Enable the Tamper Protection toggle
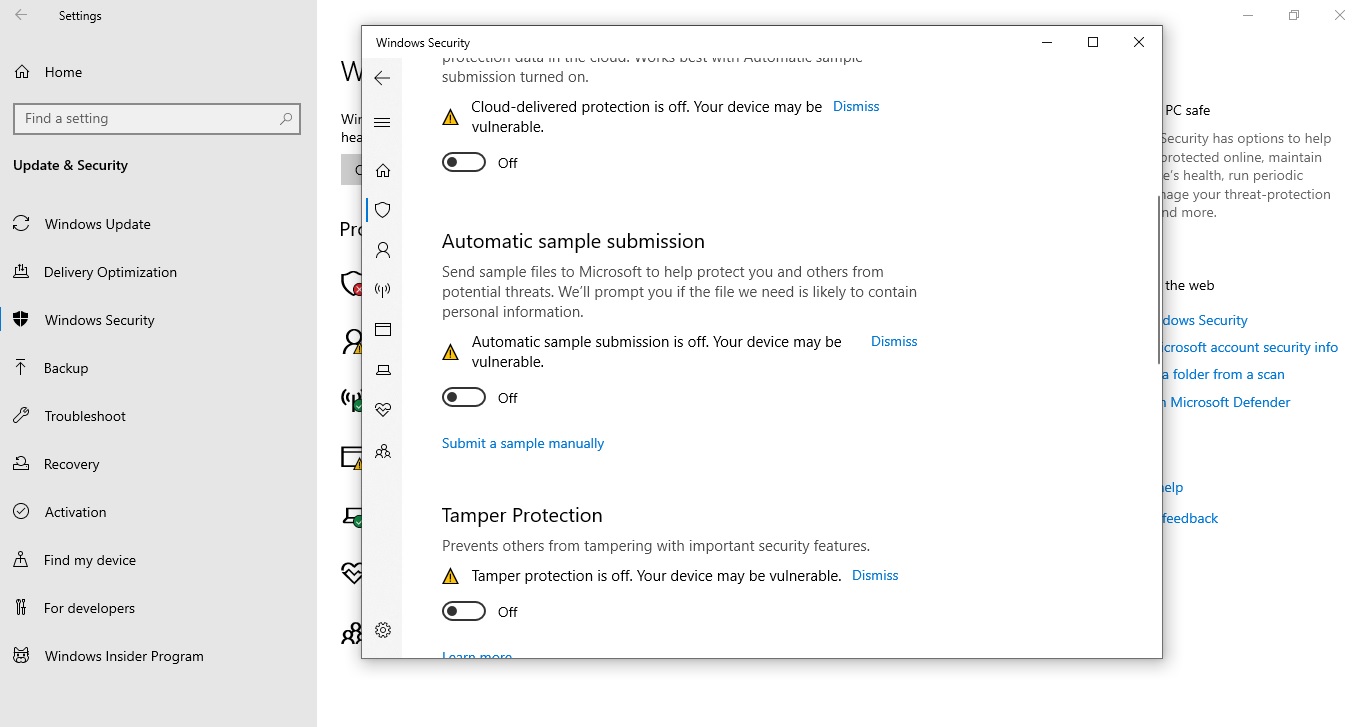The width and height of the screenshot is (1359, 727). 464,612
